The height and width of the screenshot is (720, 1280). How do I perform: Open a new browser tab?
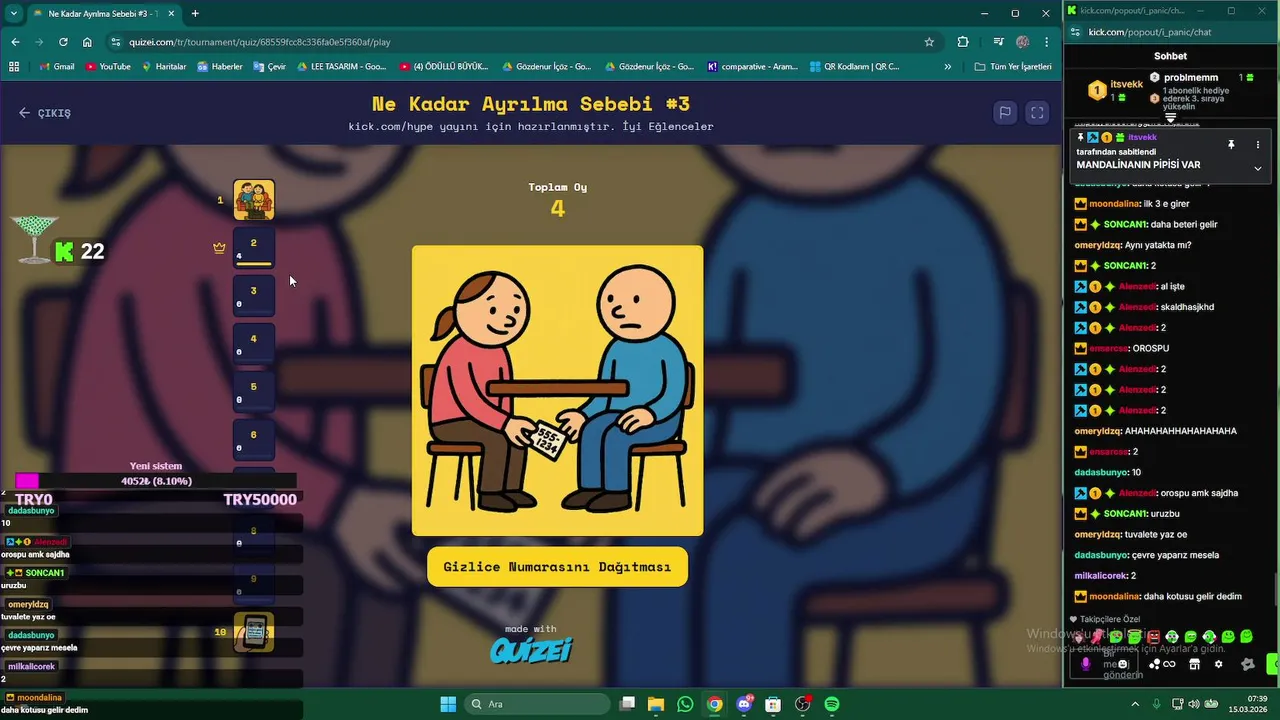[195, 13]
